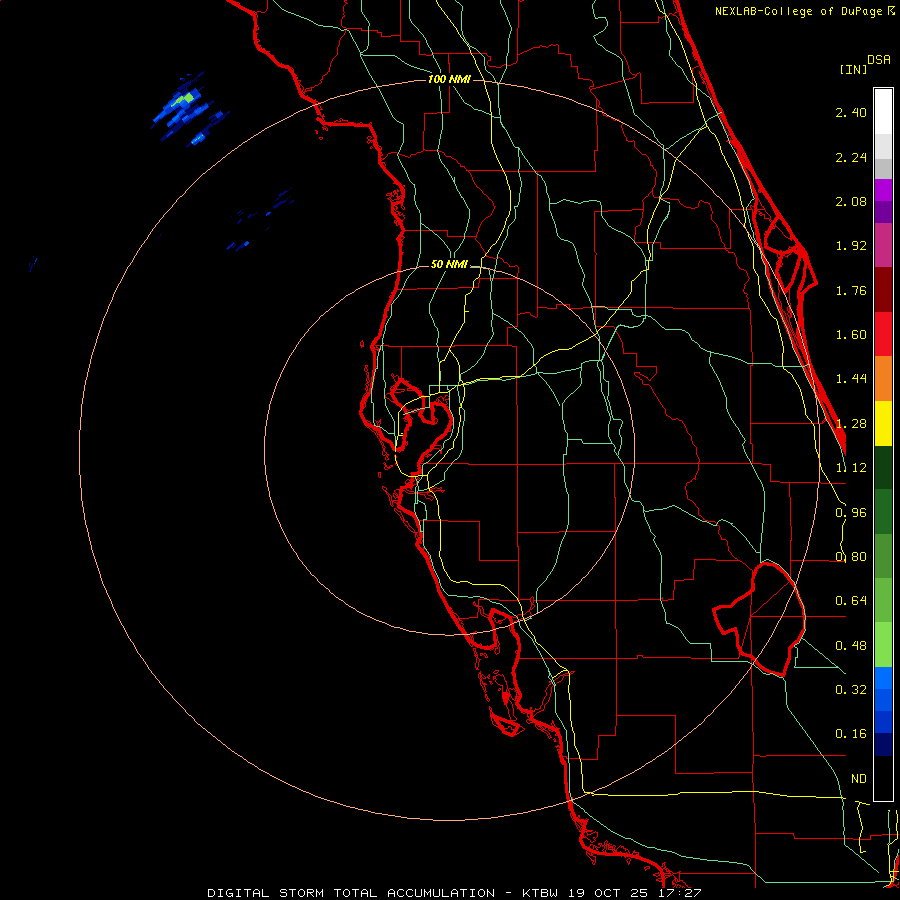
Task: Pick the light green swatch near 0.48
Action: click(883, 645)
